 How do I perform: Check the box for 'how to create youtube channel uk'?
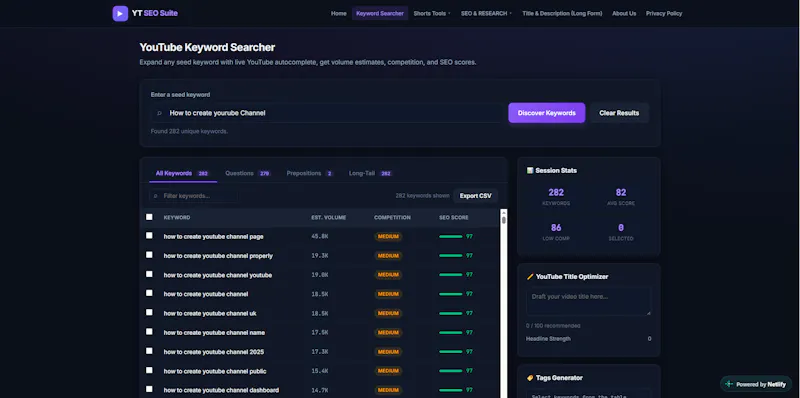click(149, 312)
